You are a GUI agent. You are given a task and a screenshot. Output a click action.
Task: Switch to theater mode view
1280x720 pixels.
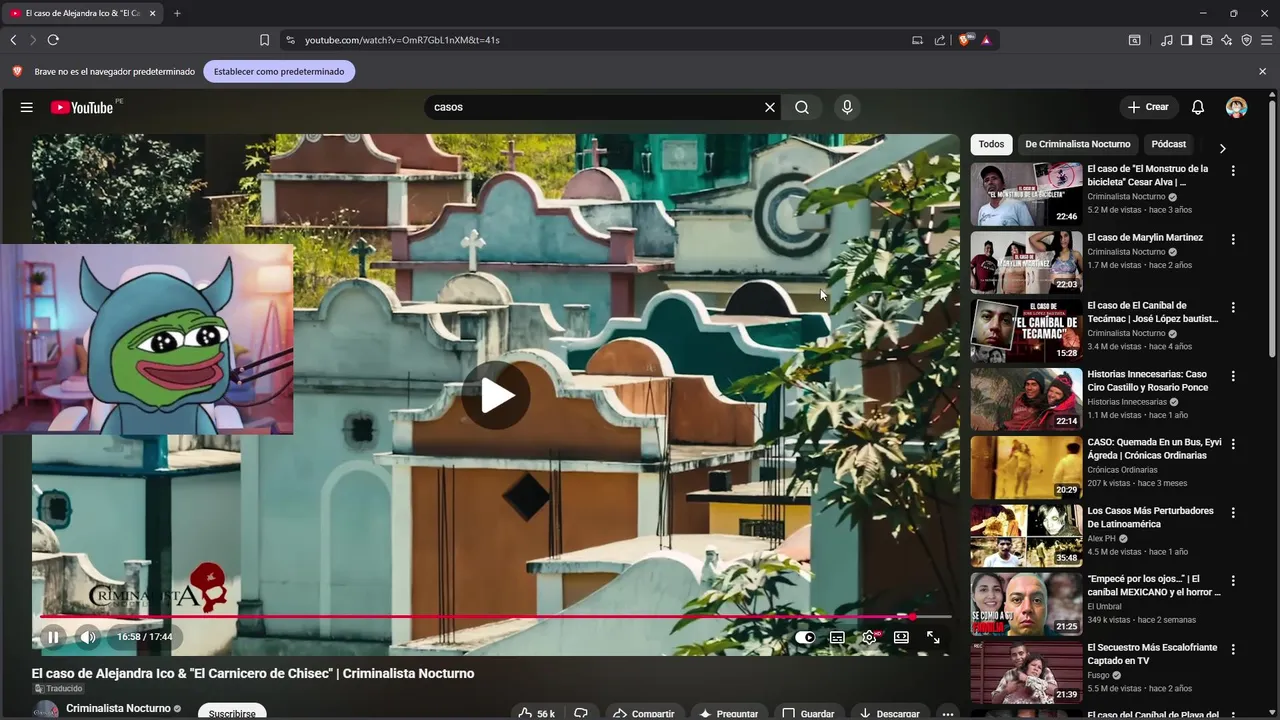(901, 637)
